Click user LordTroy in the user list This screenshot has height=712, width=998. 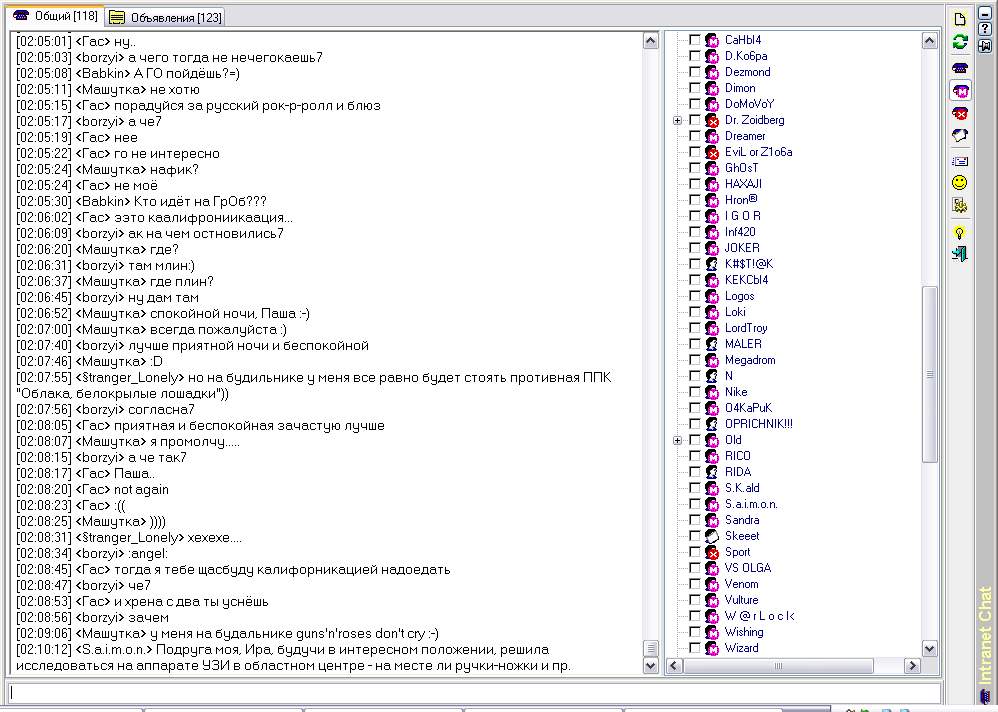(746, 328)
